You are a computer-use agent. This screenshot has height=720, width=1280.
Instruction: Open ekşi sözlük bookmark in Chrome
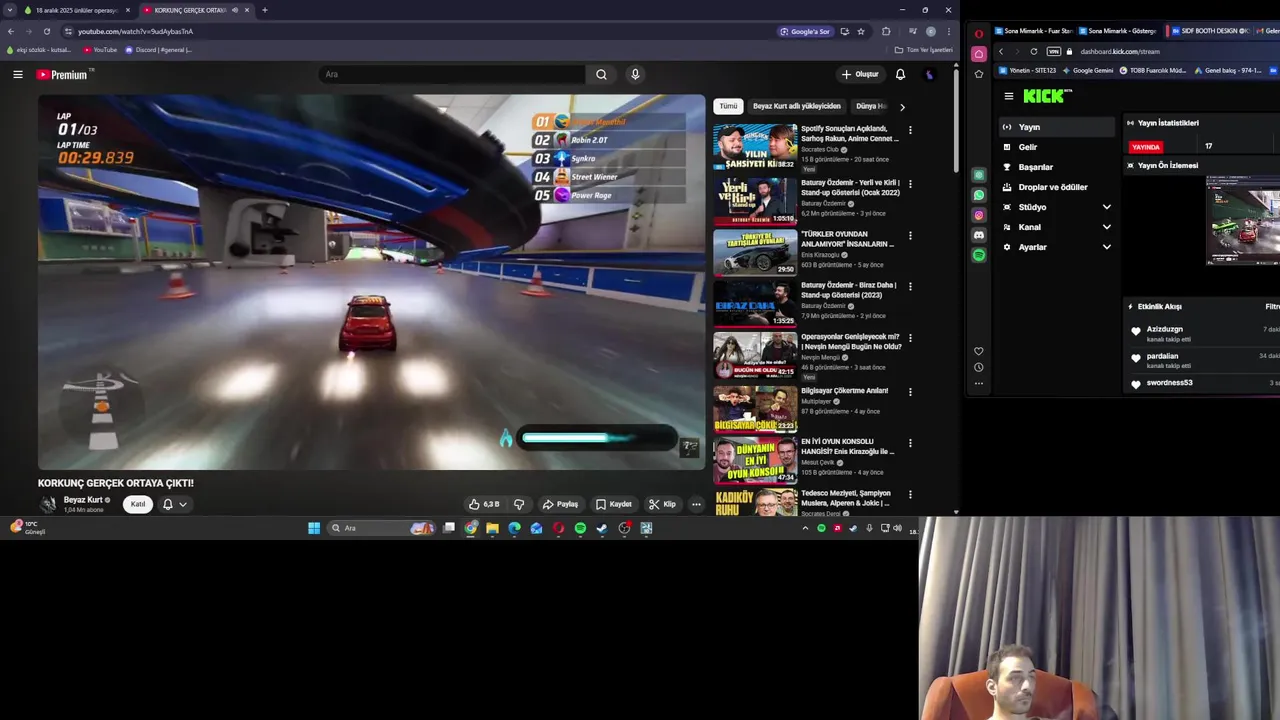(x=40, y=50)
